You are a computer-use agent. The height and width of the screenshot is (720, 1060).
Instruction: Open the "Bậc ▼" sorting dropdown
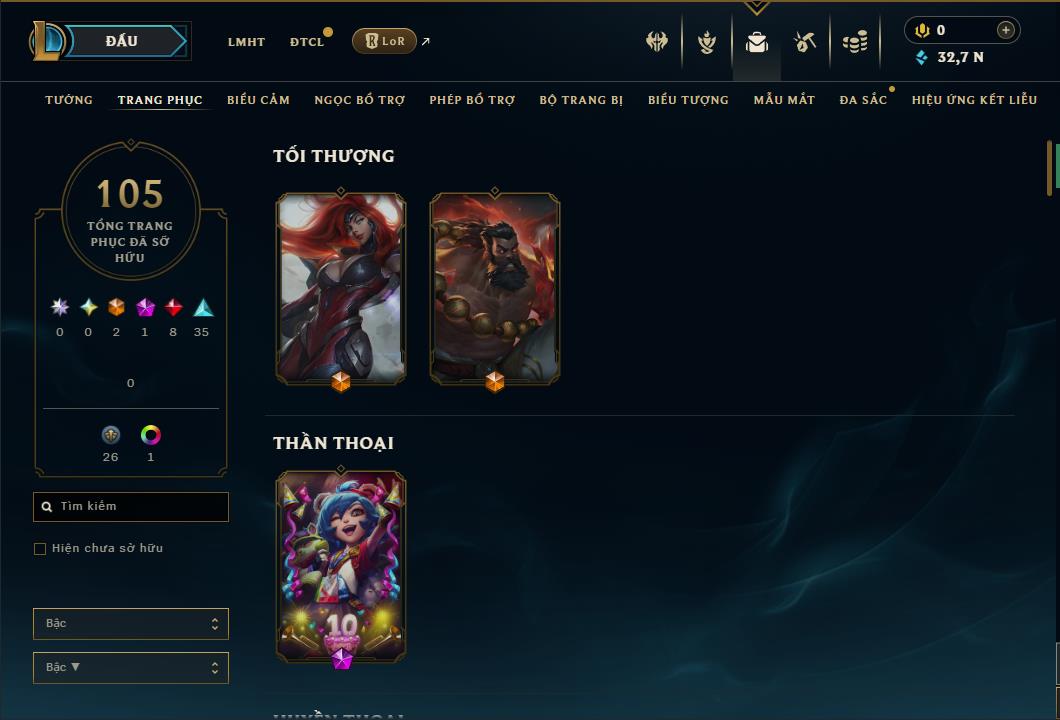[x=131, y=667]
